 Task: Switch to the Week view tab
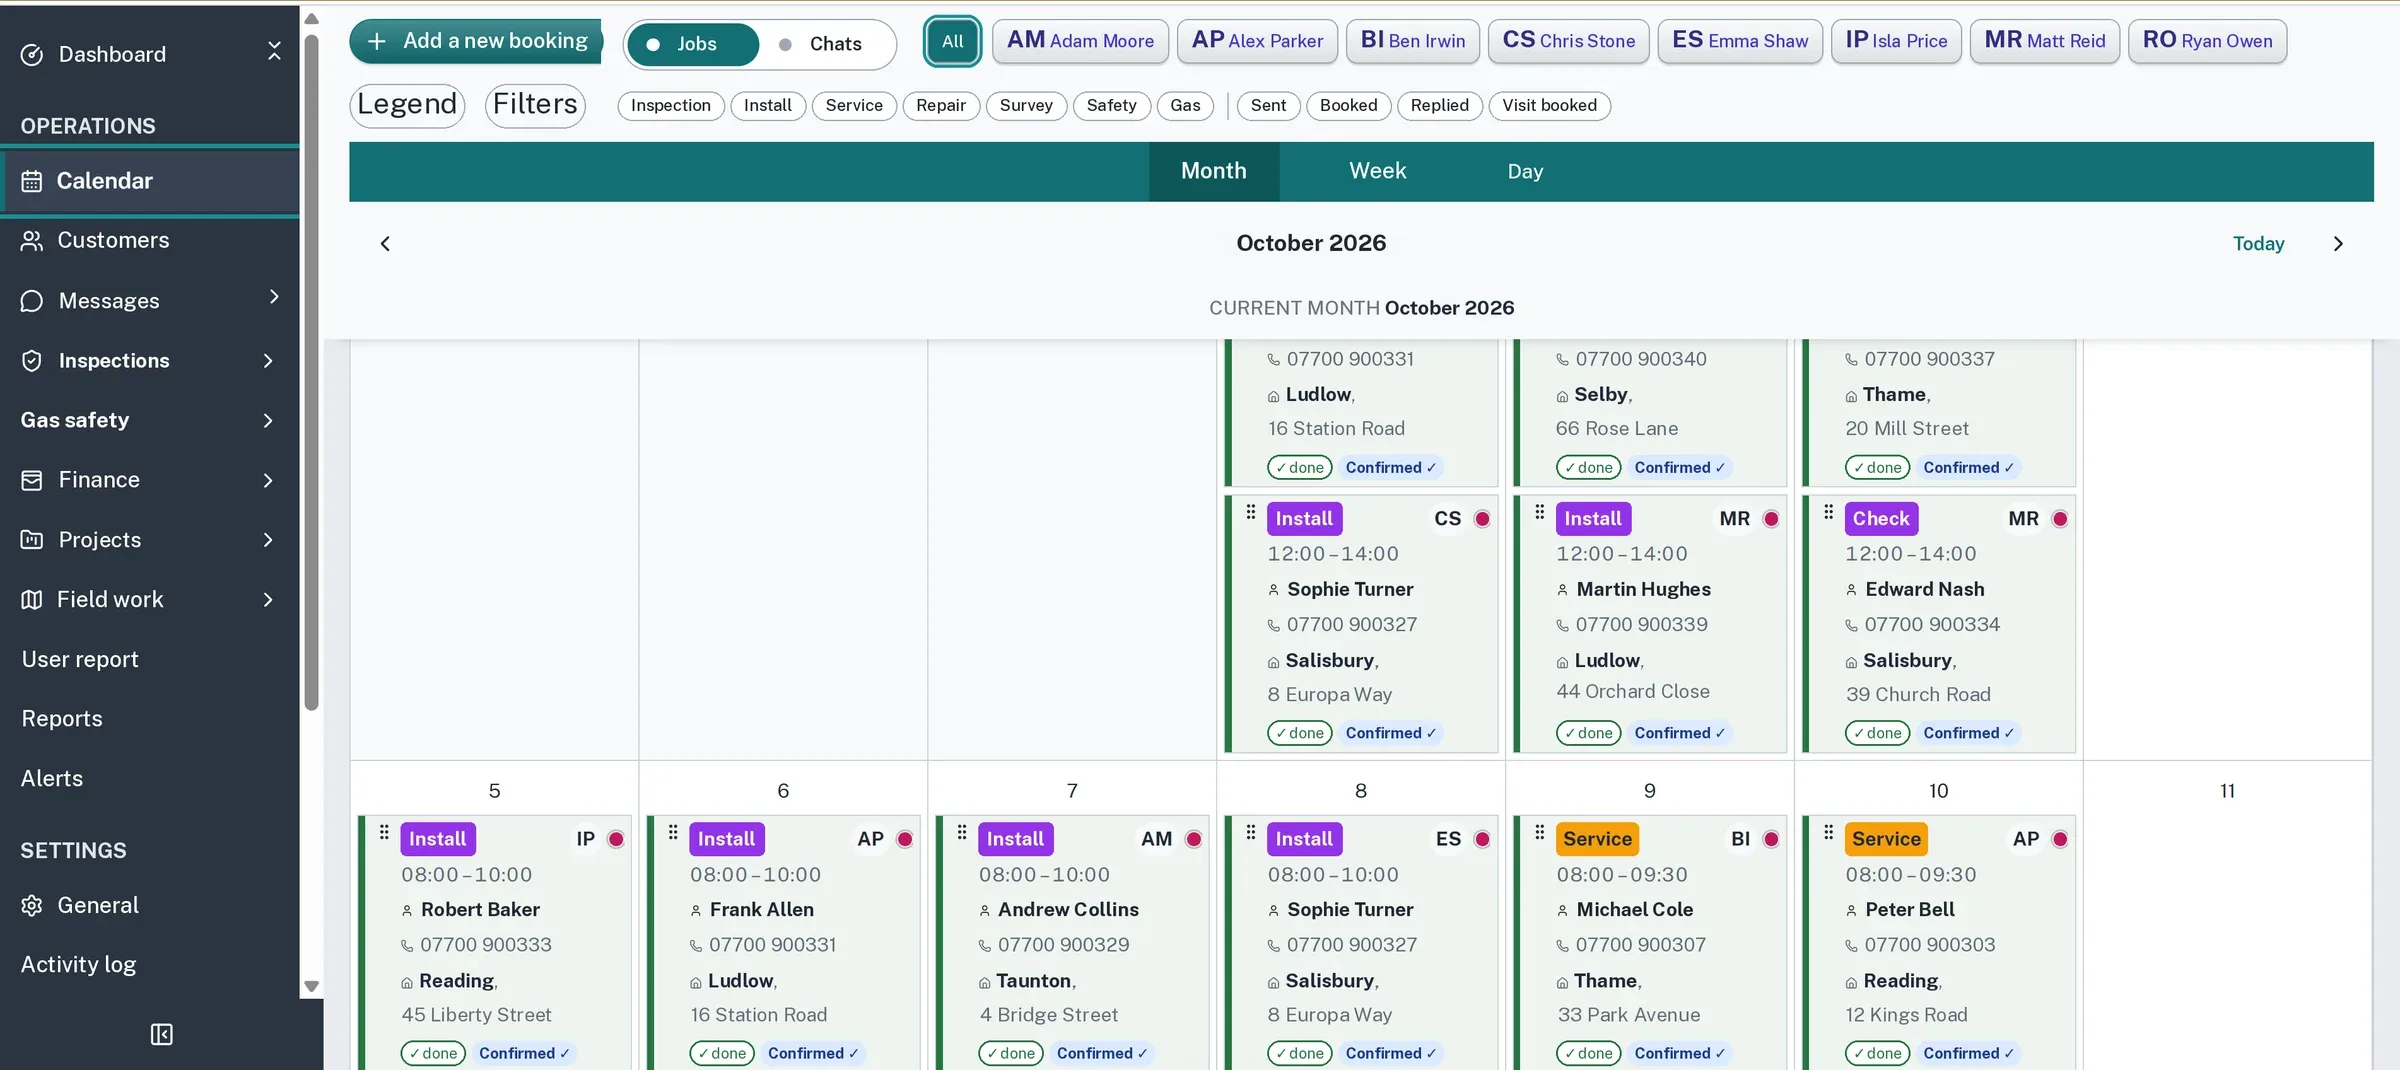[x=1377, y=171]
